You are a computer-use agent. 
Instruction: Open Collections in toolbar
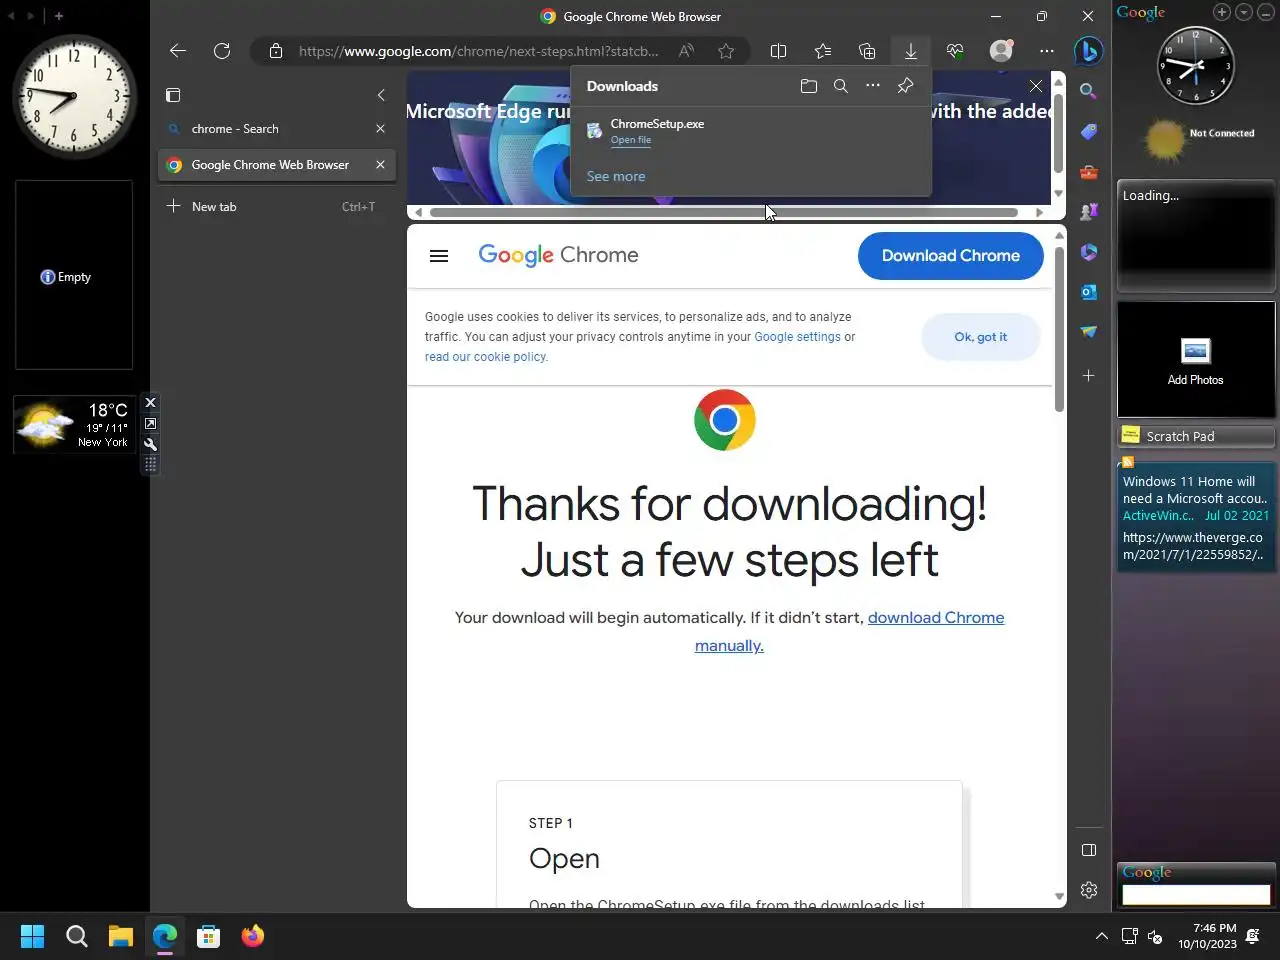(x=867, y=51)
